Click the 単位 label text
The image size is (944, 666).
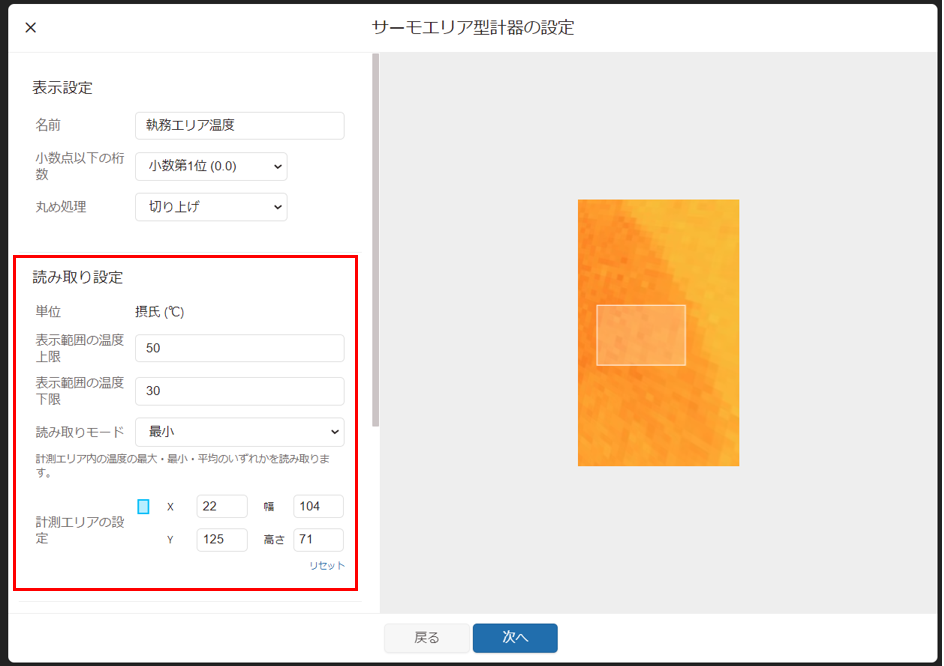click(x=48, y=312)
